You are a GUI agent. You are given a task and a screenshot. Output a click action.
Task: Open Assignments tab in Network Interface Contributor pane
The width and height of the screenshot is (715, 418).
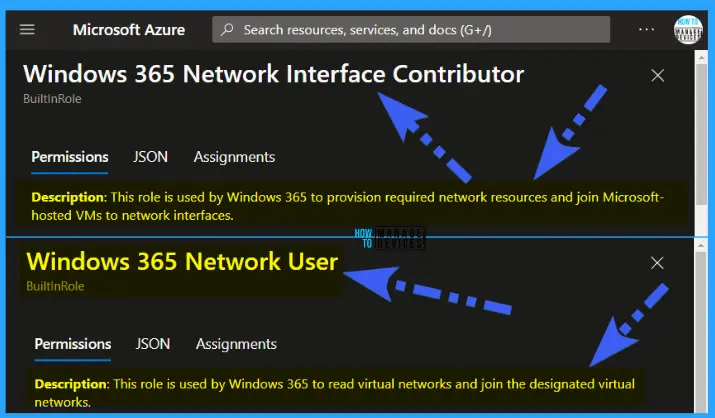coord(234,157)
